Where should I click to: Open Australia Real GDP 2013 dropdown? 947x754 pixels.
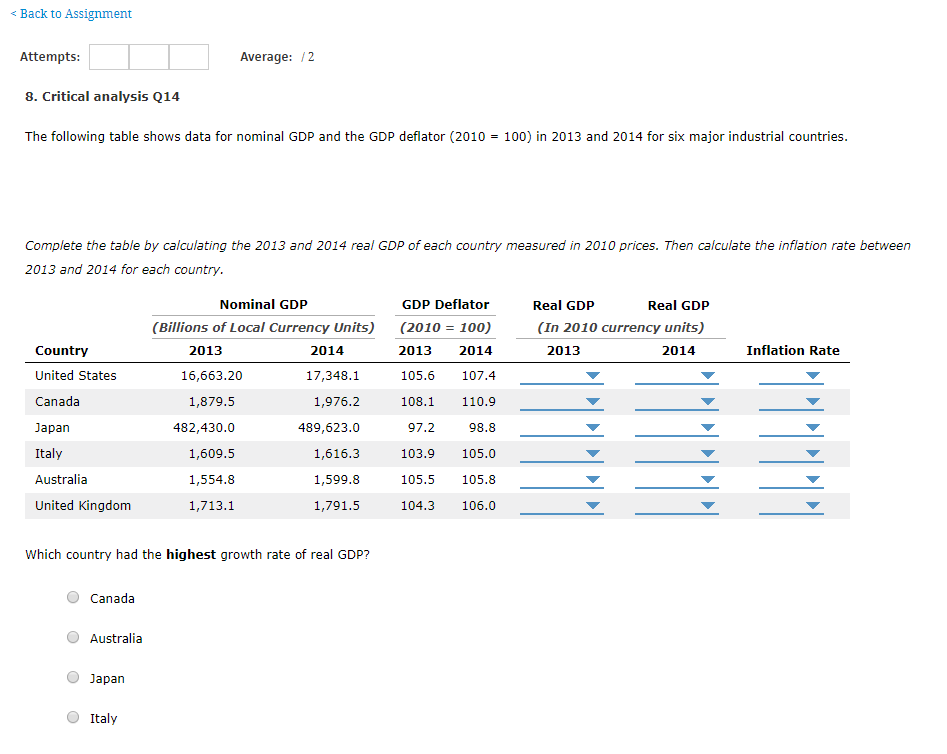click(563, 480)
